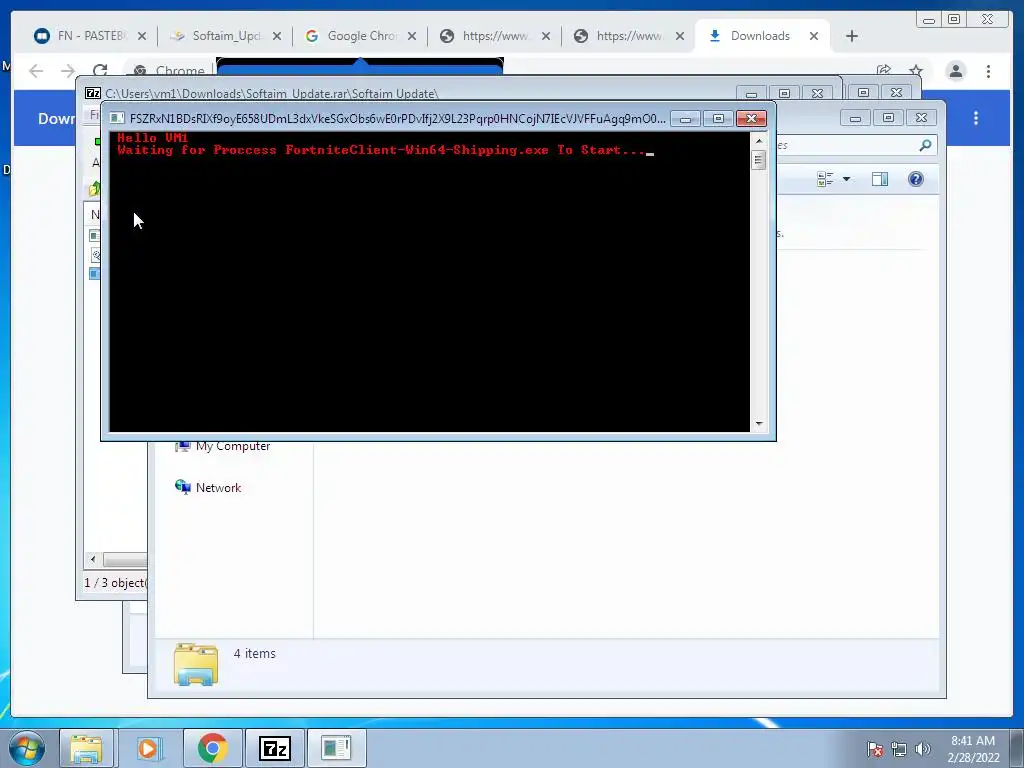Go forward in Chrome
This screenshot has width=1024, height=768.
(68, 71)
